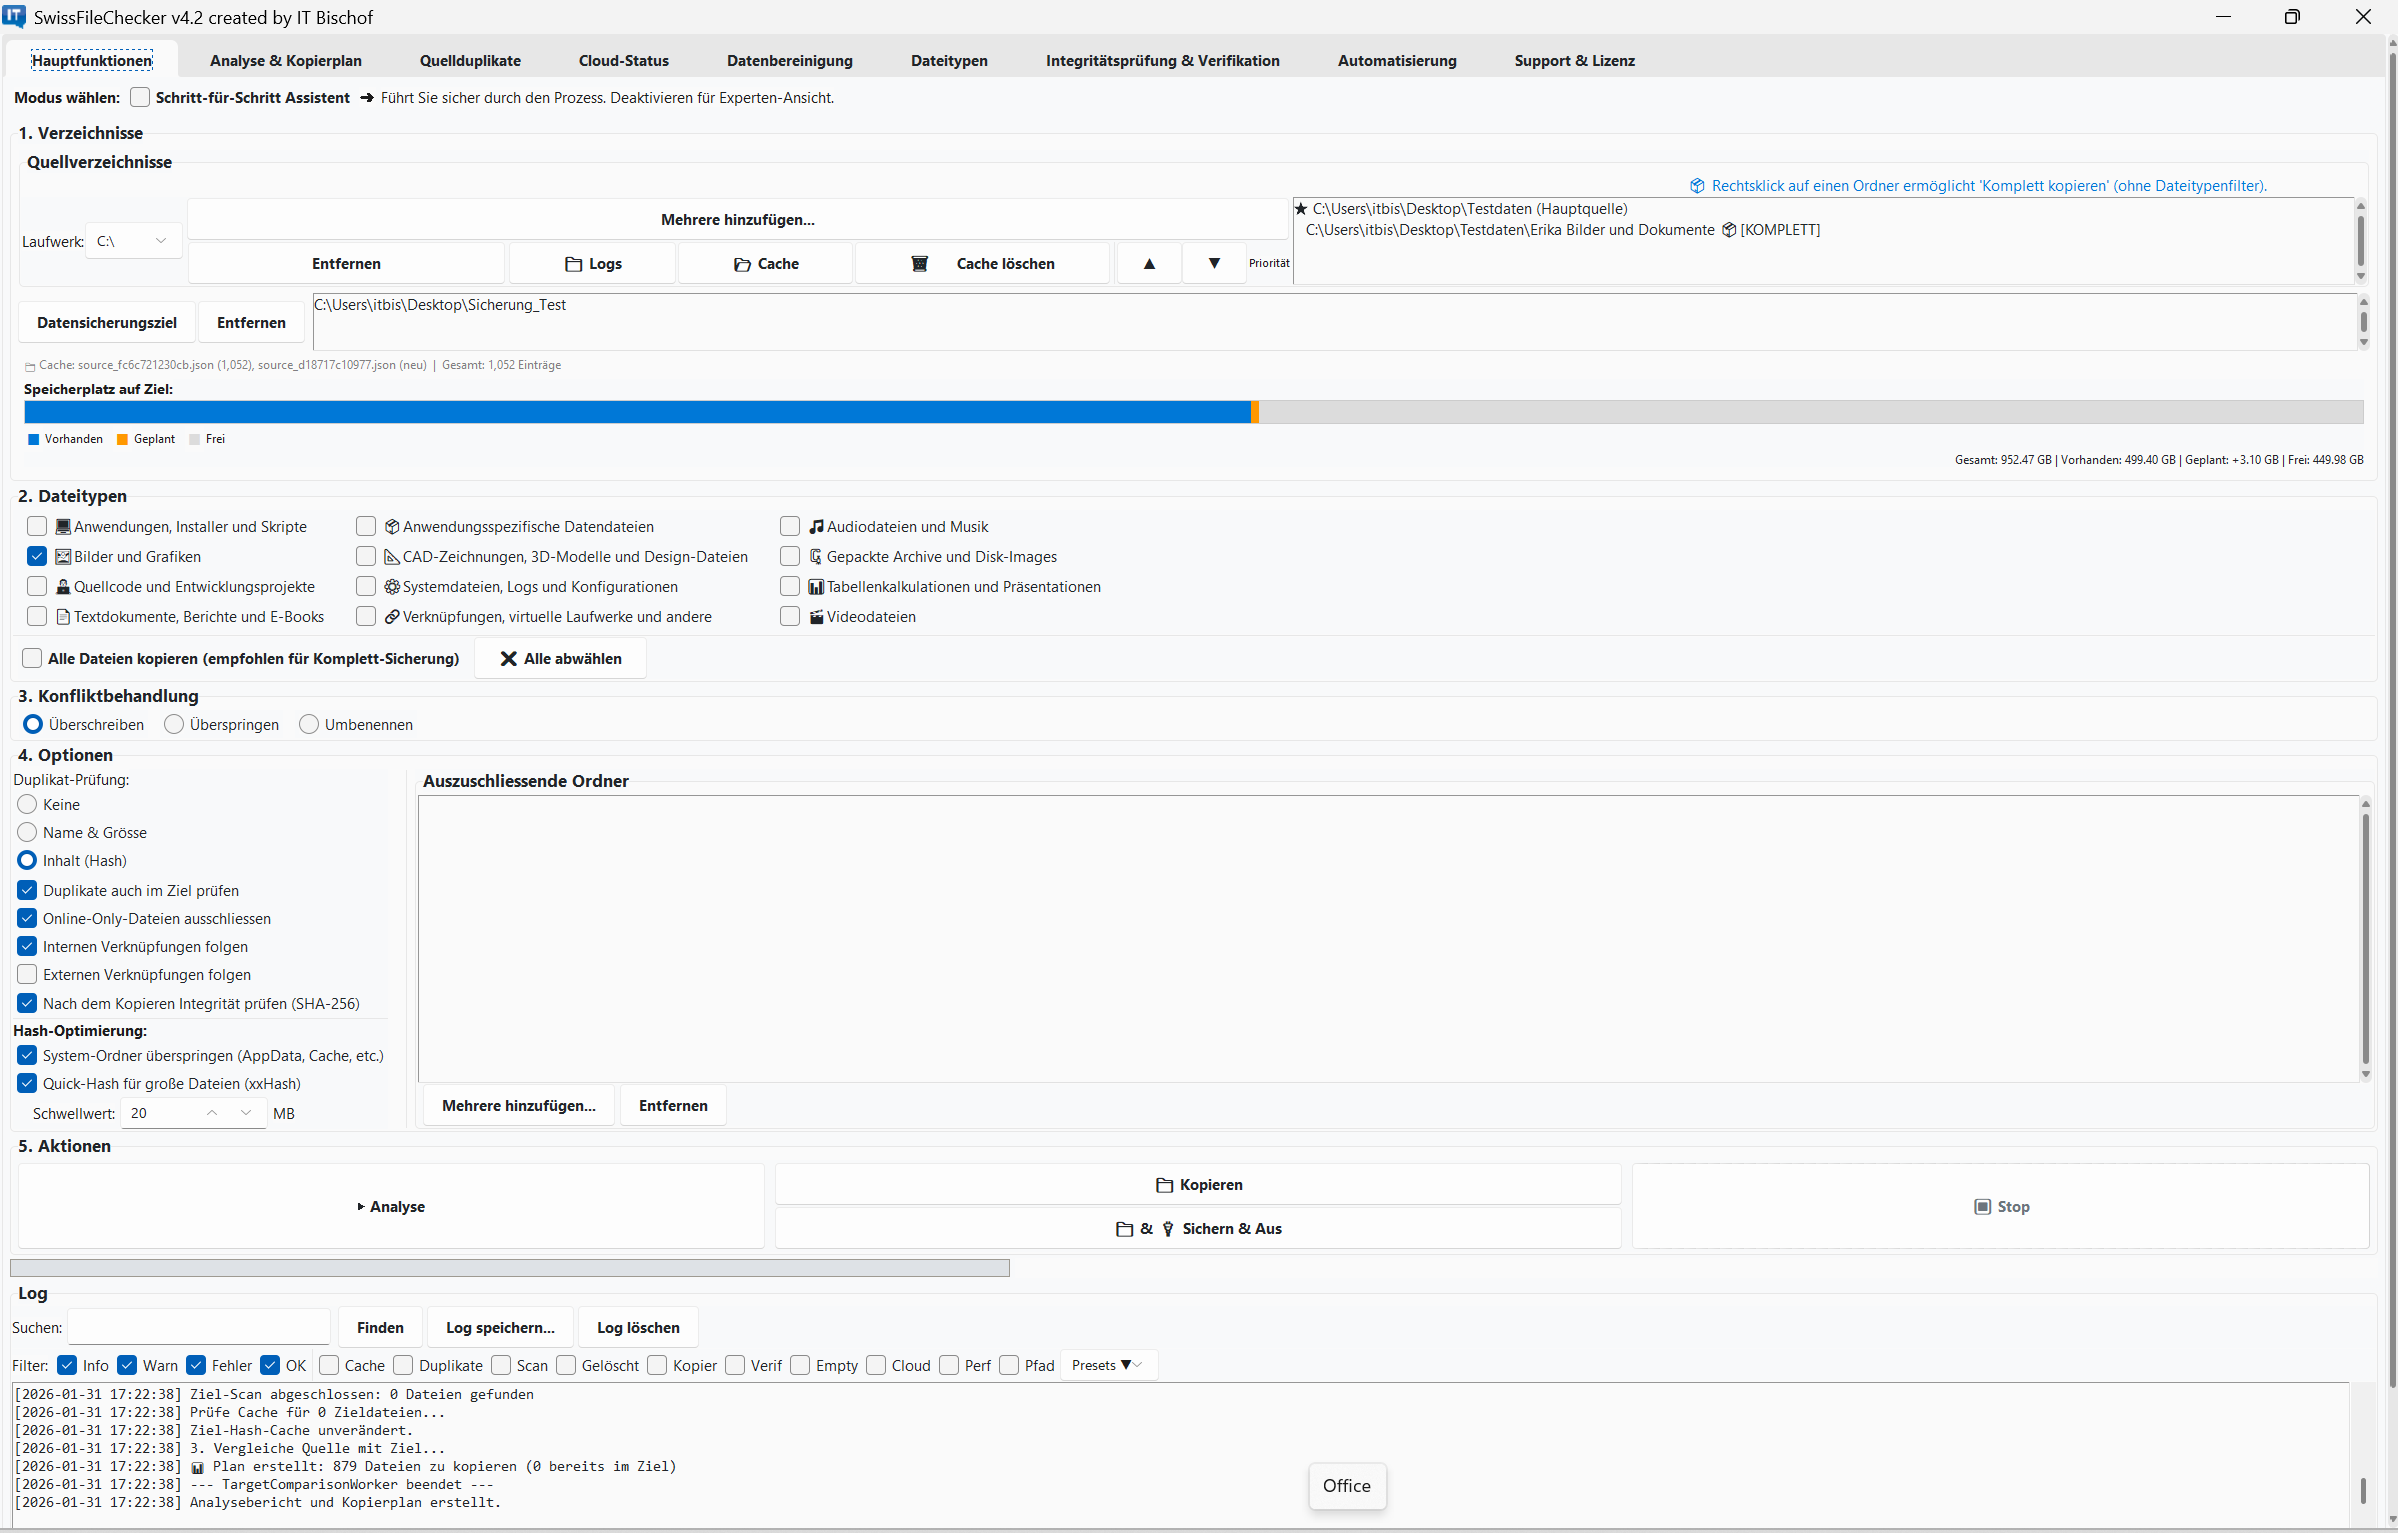Viewport: 2398px width, 1533px height.
Task: Click the folder icon on Kopieren button
Action: (x=1164, y=1185)
